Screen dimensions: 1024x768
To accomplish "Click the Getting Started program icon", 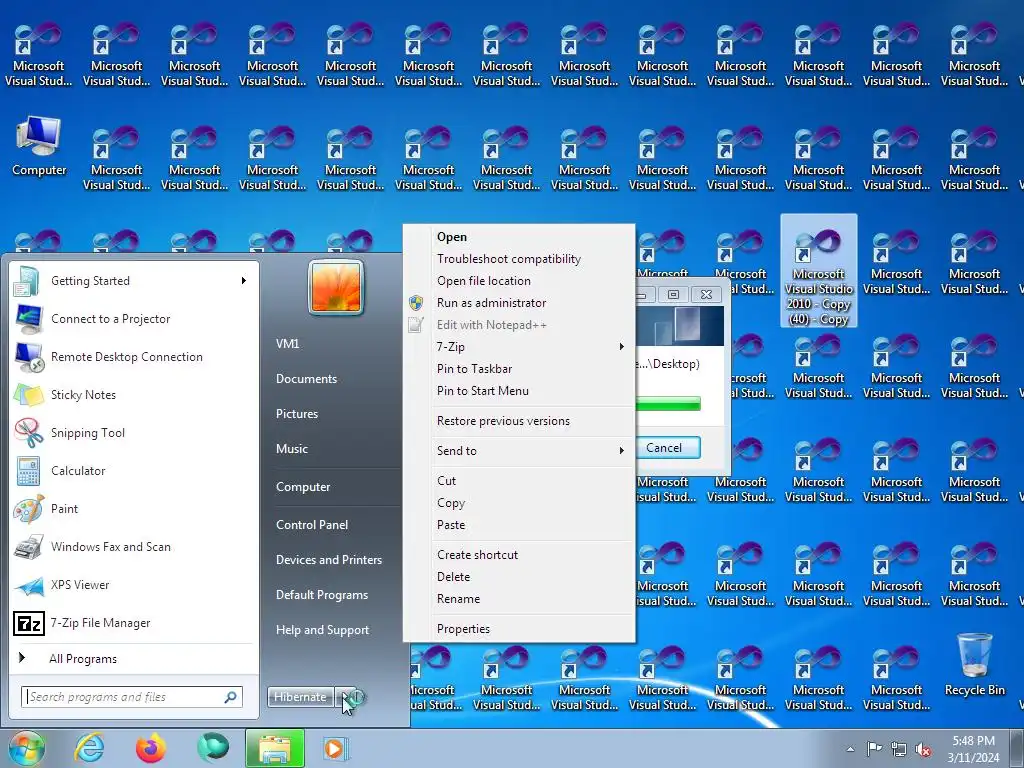I will click(x=27, y=281).
